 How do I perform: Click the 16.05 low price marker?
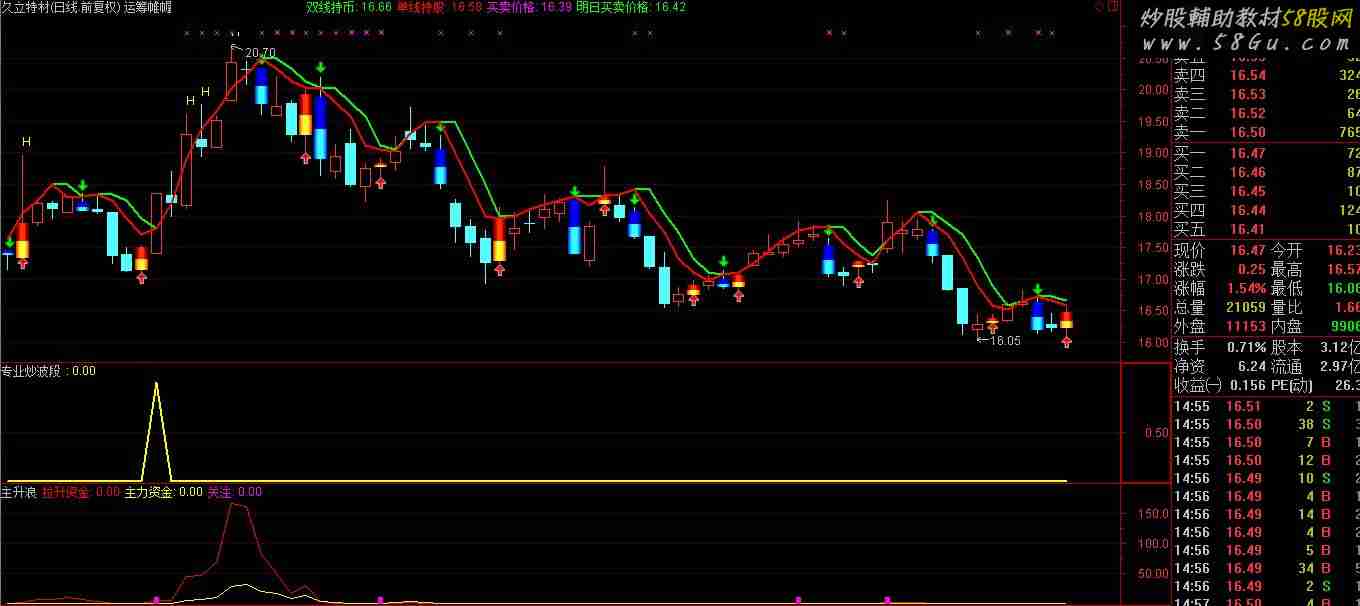(x=1003, y=341)
